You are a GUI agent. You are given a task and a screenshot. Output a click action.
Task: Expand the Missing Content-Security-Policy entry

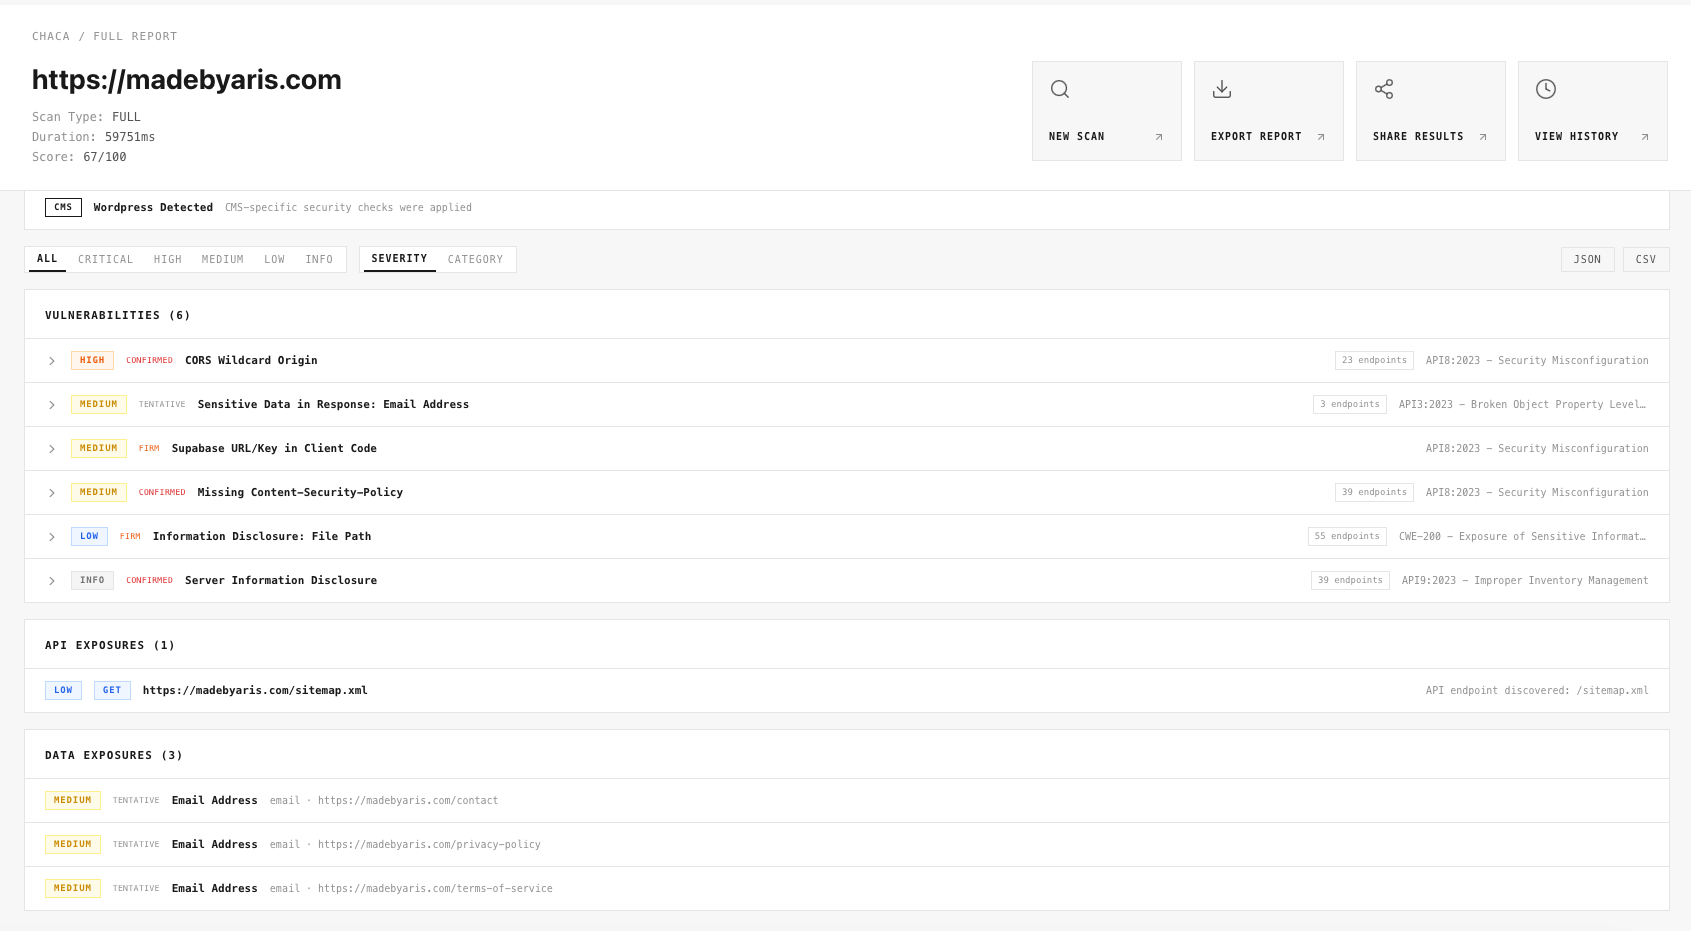coord(51,492)
